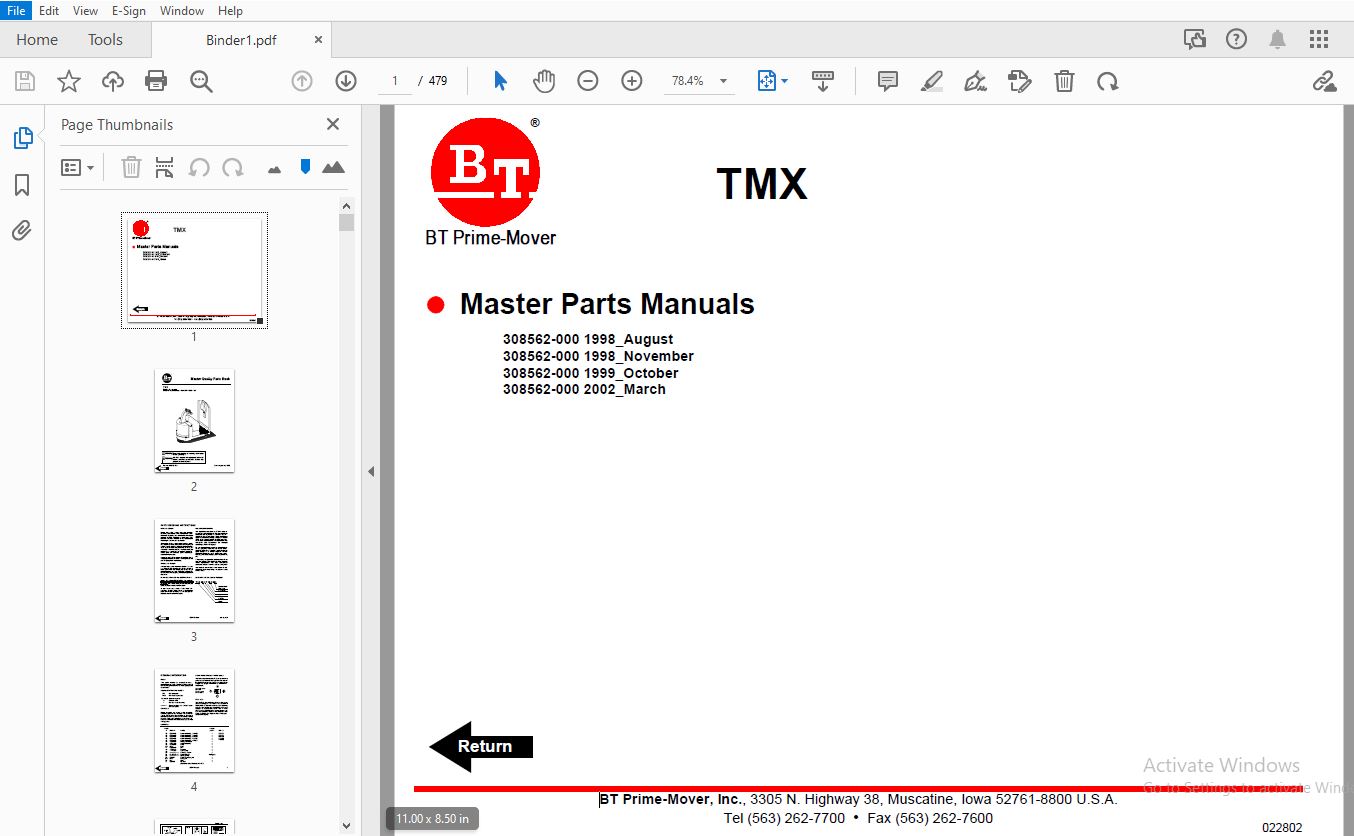
Task: Click the "308562-000 2002_March" line
Action: [584, 389]
